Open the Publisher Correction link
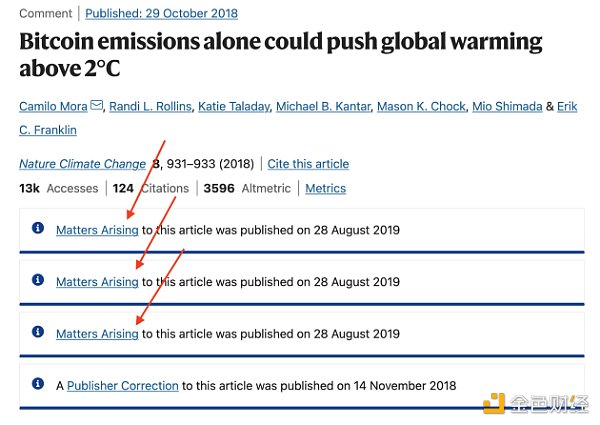This screenshot has width=600, height=425. (123, 385)
